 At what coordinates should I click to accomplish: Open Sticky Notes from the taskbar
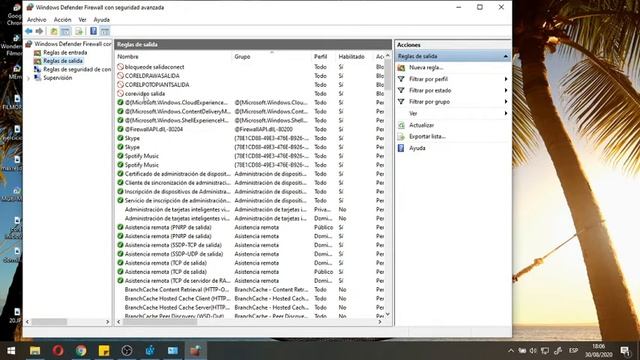[104, 351]
